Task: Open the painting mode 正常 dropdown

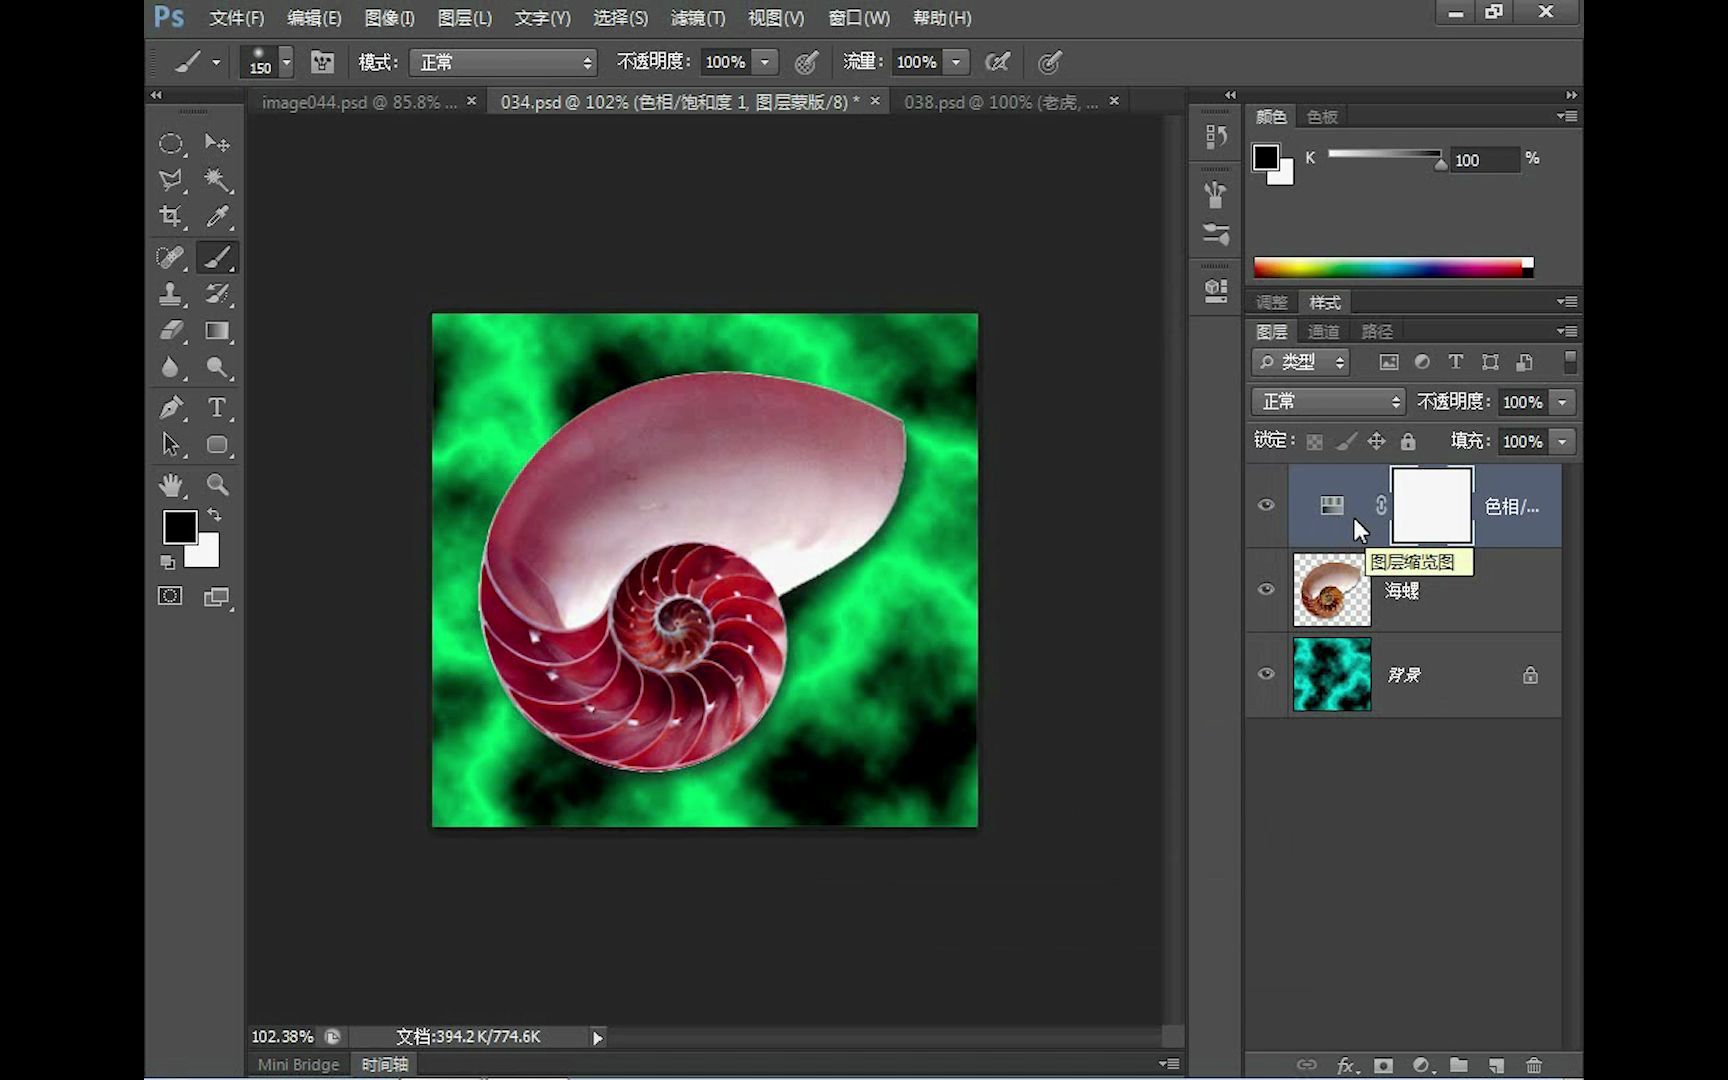Action: pyautogui.click(x=503, y=62)
